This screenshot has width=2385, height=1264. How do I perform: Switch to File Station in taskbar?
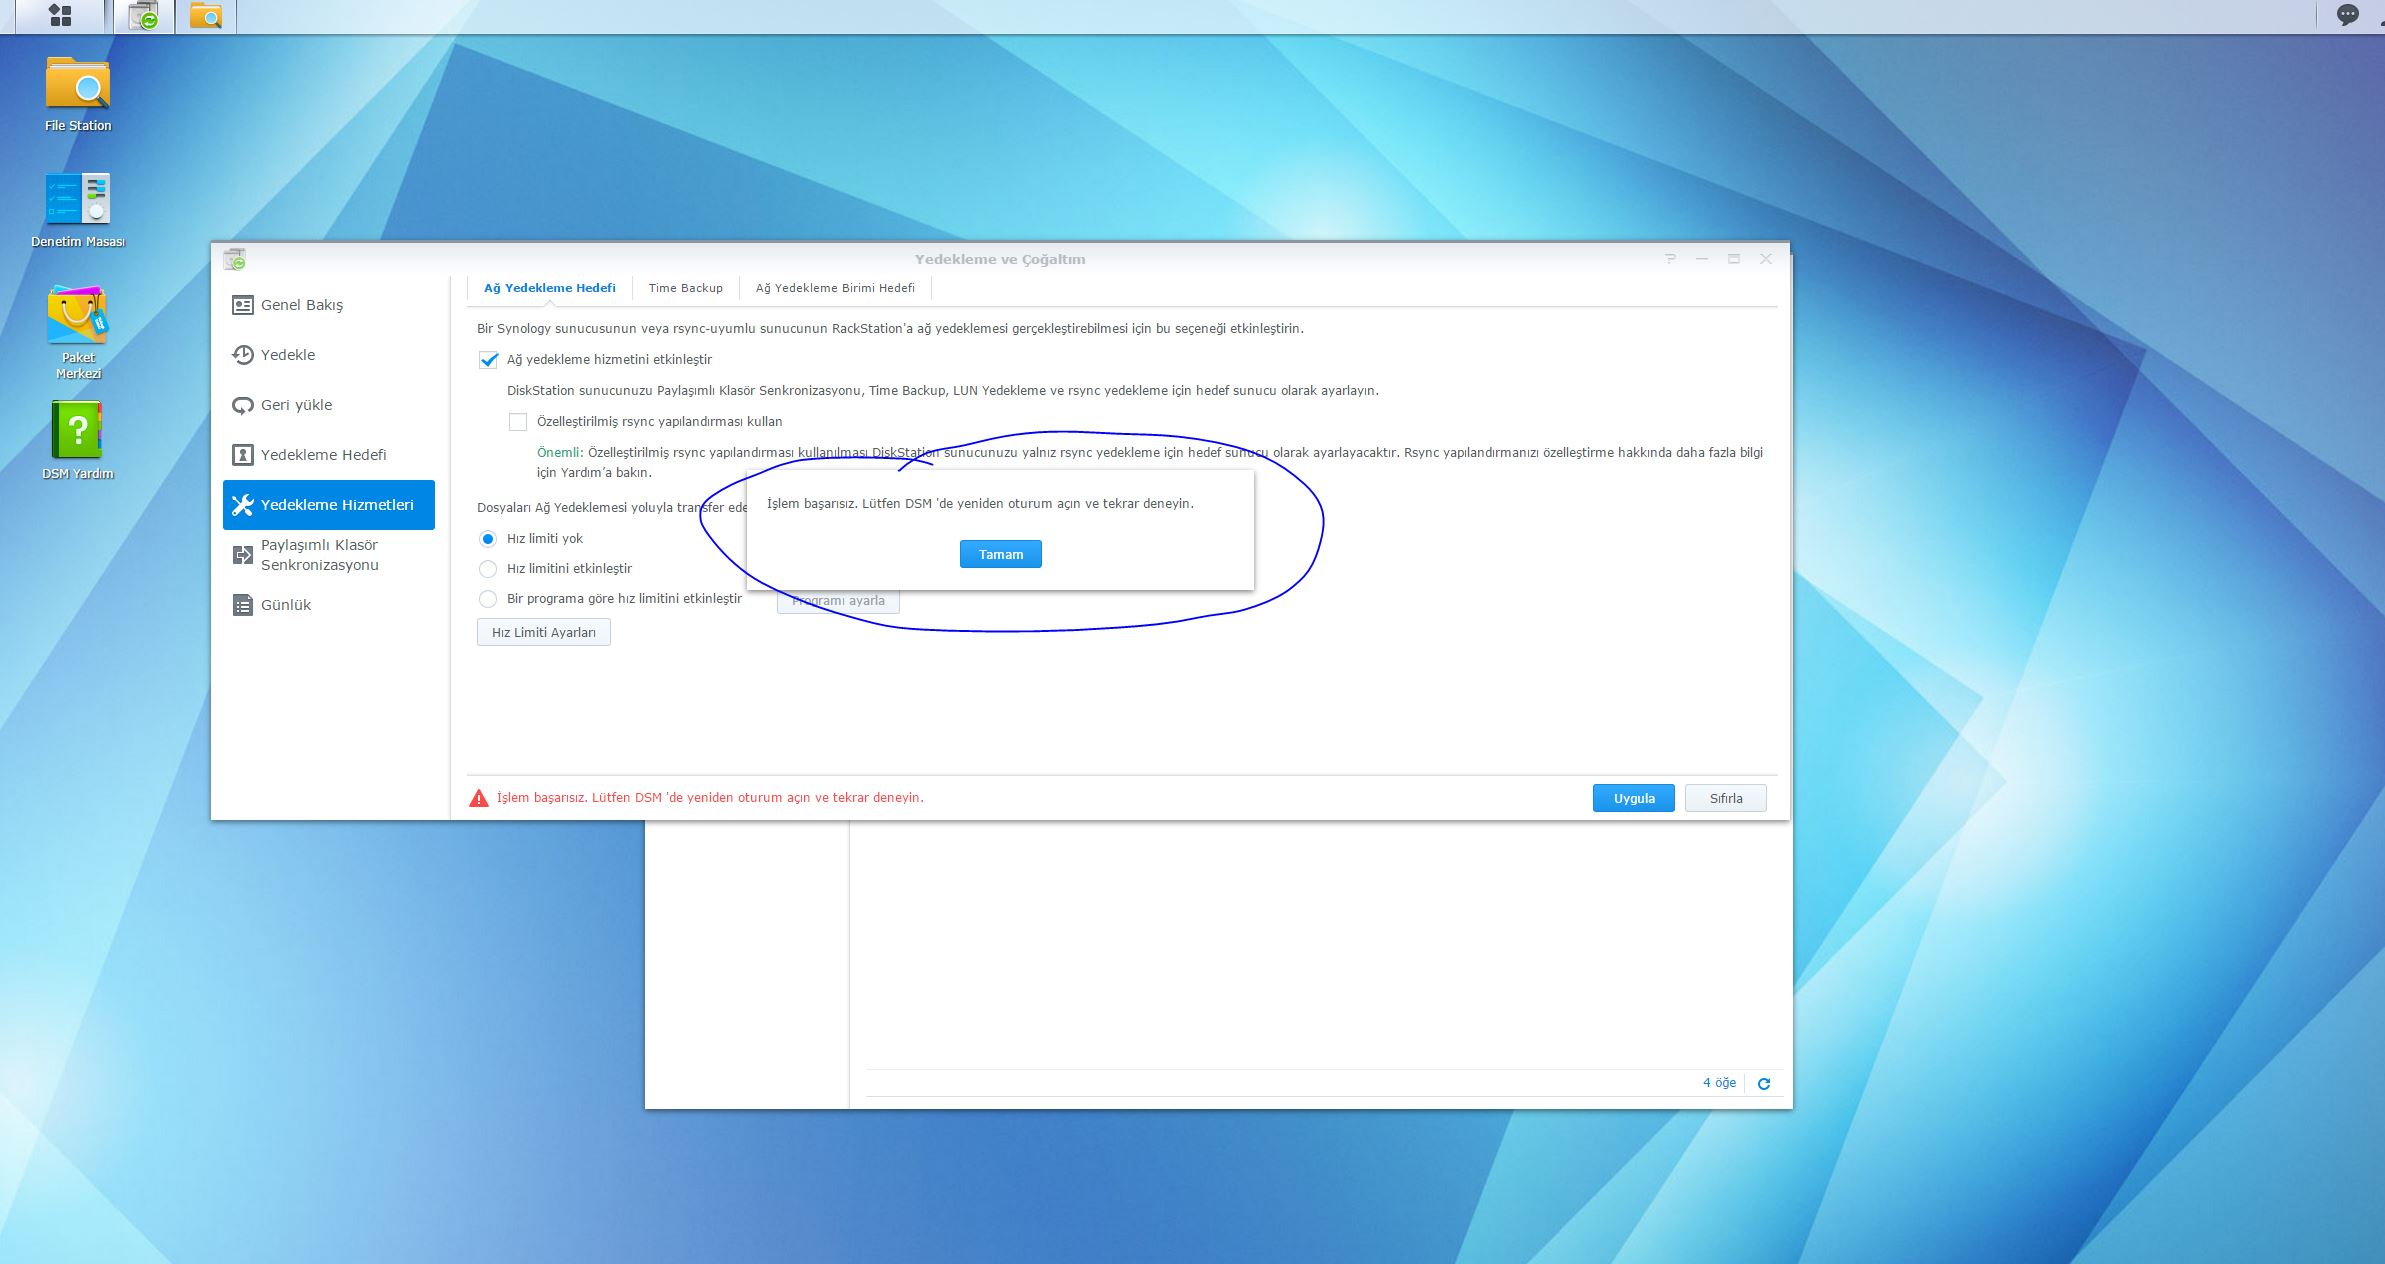coord(205,16)
